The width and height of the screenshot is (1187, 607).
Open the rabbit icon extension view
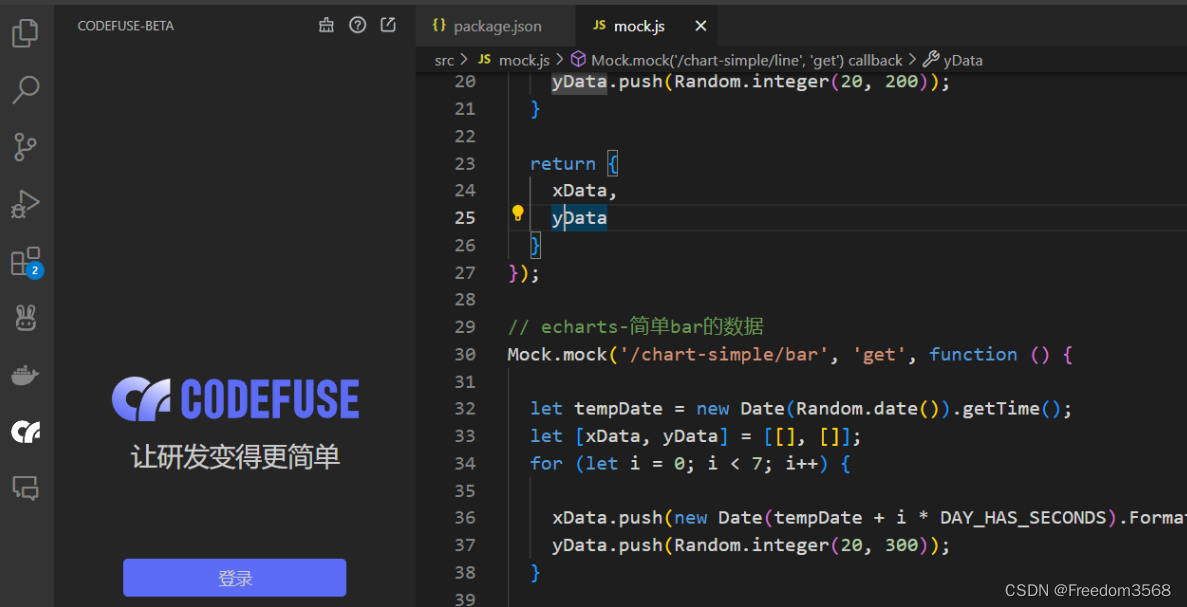[x=26, y=318]
